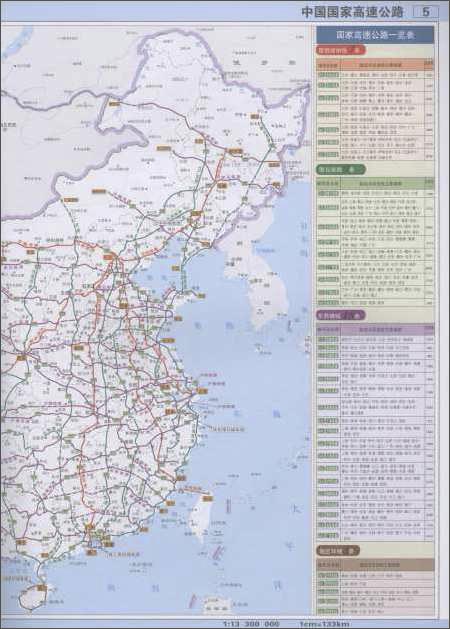Click the first green route badge in radial table

[x=328, y=75]
